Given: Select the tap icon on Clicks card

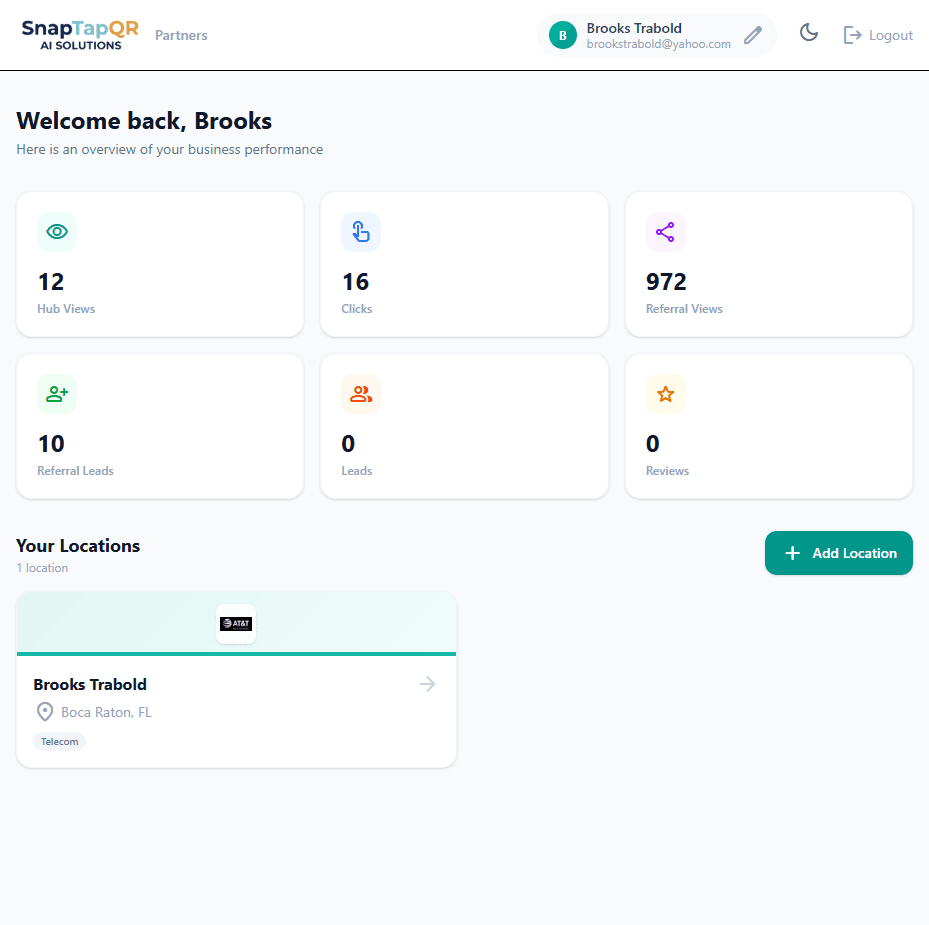Looking at the screenshot, I should click(x=361, y=232).
